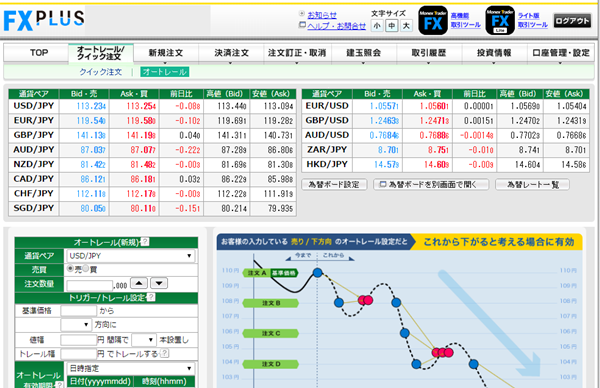
Task: Click the トレール幅 input field
Action: click(x=78, y=354)
